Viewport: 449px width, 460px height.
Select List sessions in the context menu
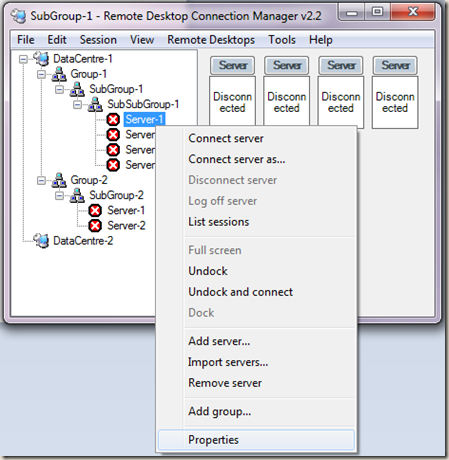pyautogui.click(x=256, y=222)
